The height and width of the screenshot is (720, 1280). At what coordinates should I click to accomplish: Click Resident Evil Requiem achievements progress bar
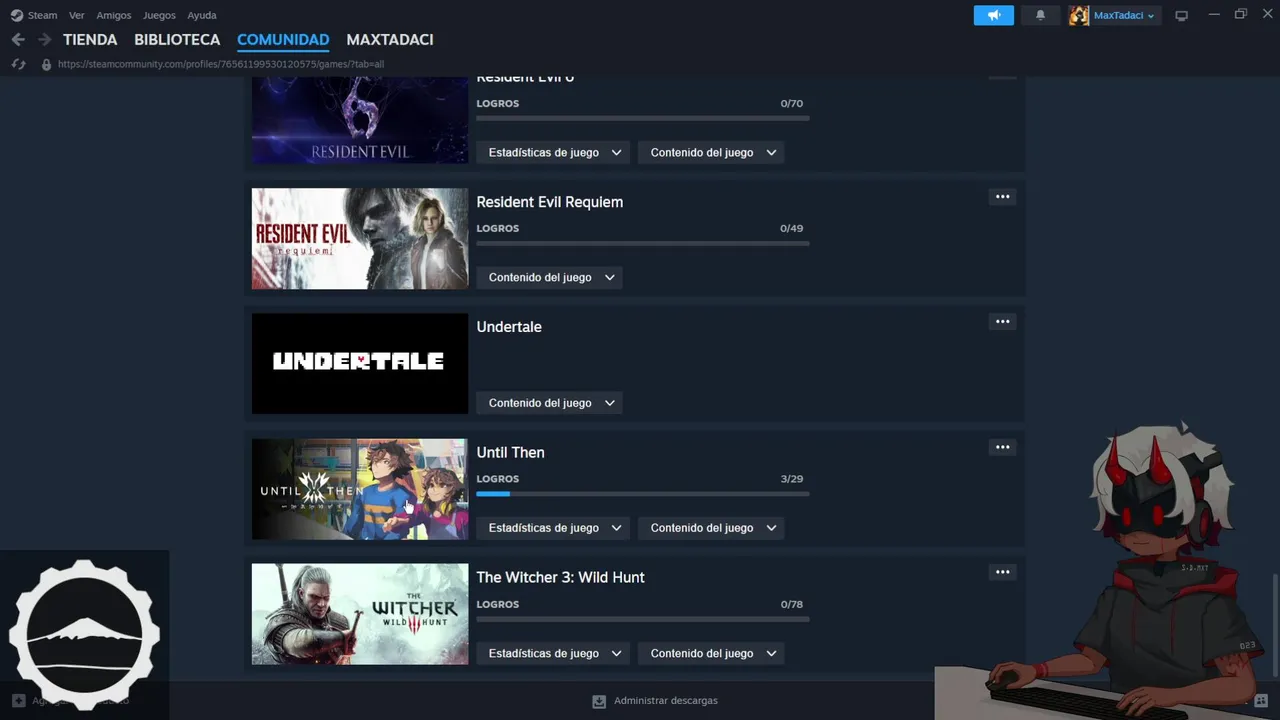point(643,243)
